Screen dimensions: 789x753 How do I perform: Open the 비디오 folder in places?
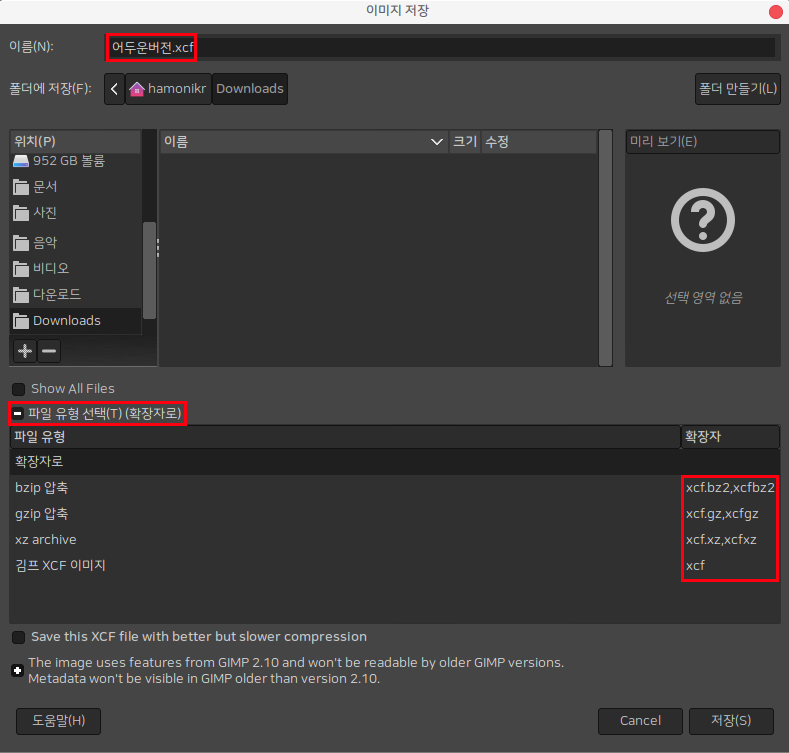click(x=50, y=268)
